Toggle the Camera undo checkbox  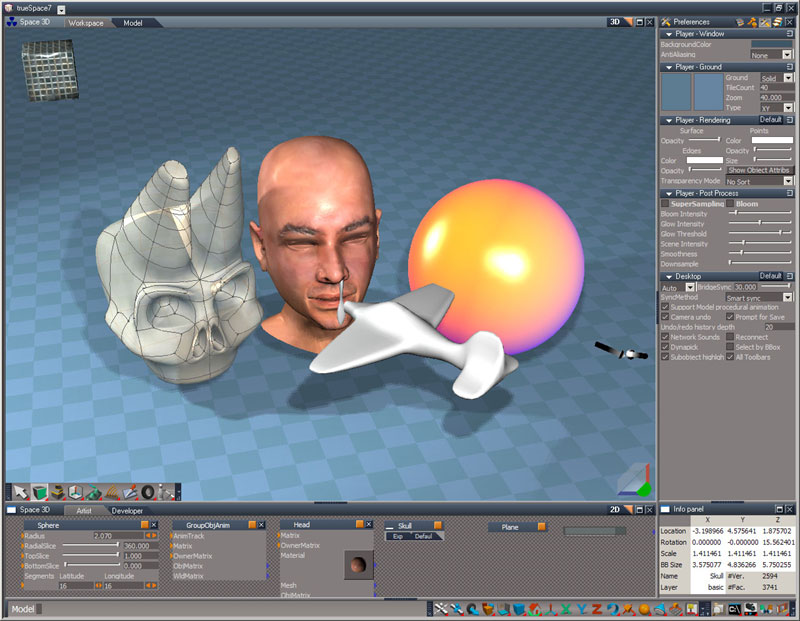[x=665, y=317]
